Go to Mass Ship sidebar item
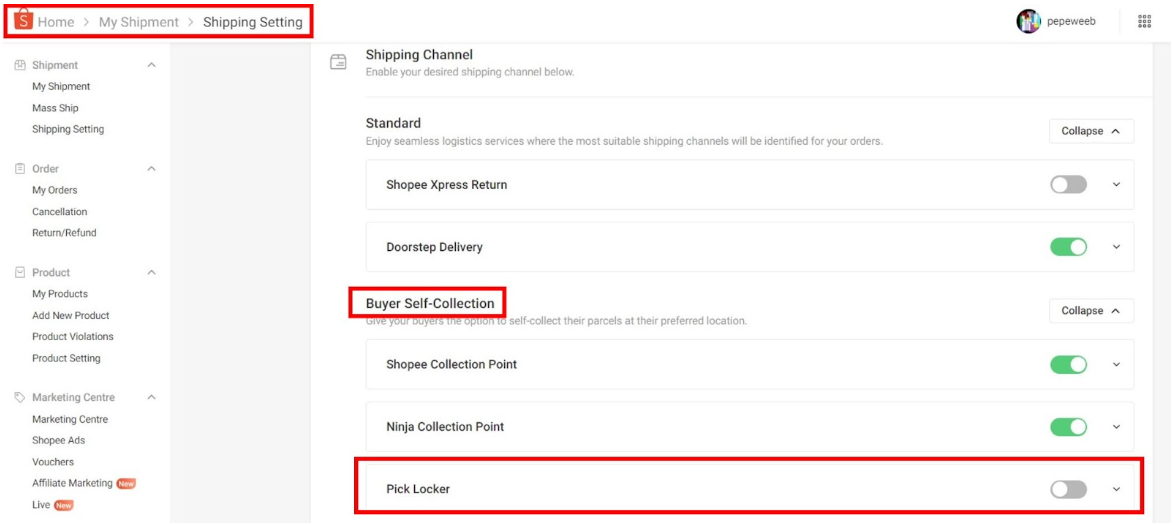 click(55, 108)
